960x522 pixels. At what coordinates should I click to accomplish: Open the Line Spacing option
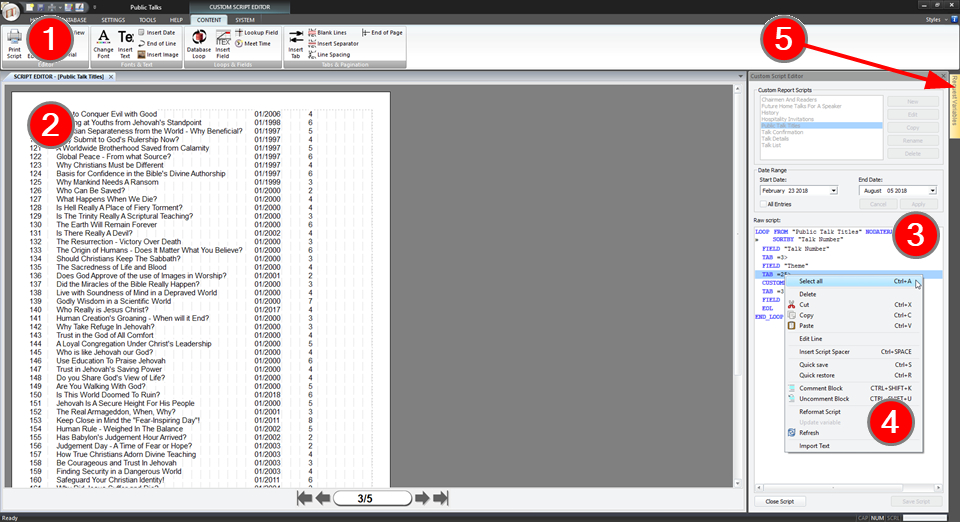click(x=329, y=54)
